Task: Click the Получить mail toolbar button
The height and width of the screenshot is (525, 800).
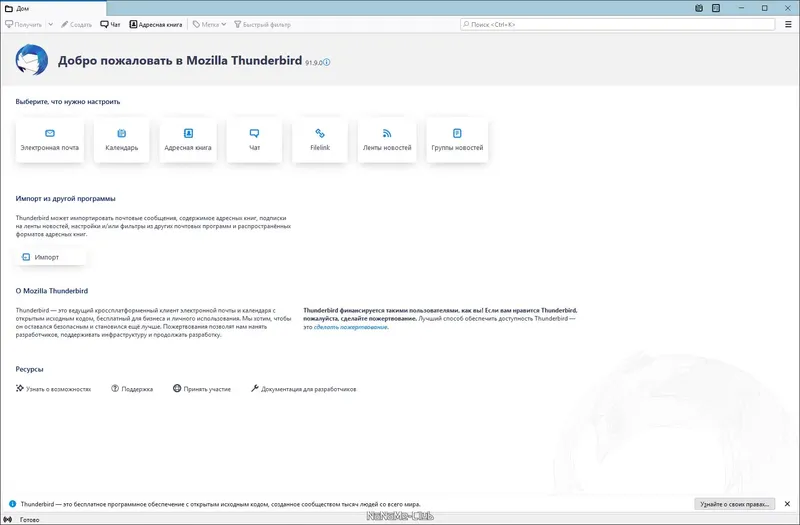Action: pyautogui.click(x=24, y=24)
